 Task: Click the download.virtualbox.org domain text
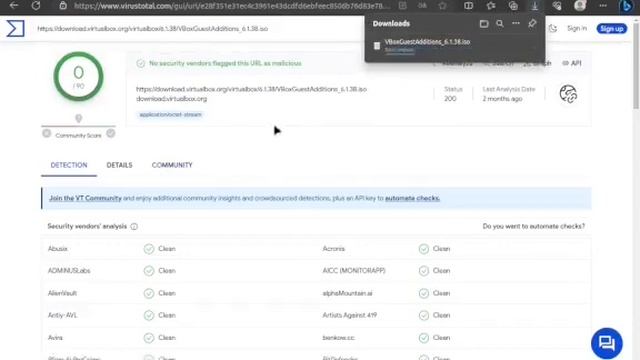click(x=171, y=99)
